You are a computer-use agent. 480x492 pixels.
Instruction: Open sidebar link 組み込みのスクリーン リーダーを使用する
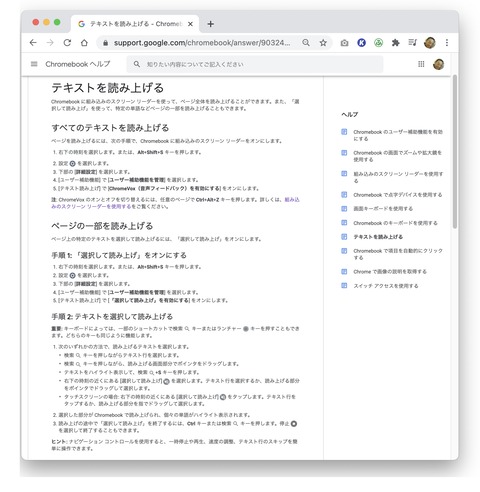pyautogui.click(x=398, y=177)
